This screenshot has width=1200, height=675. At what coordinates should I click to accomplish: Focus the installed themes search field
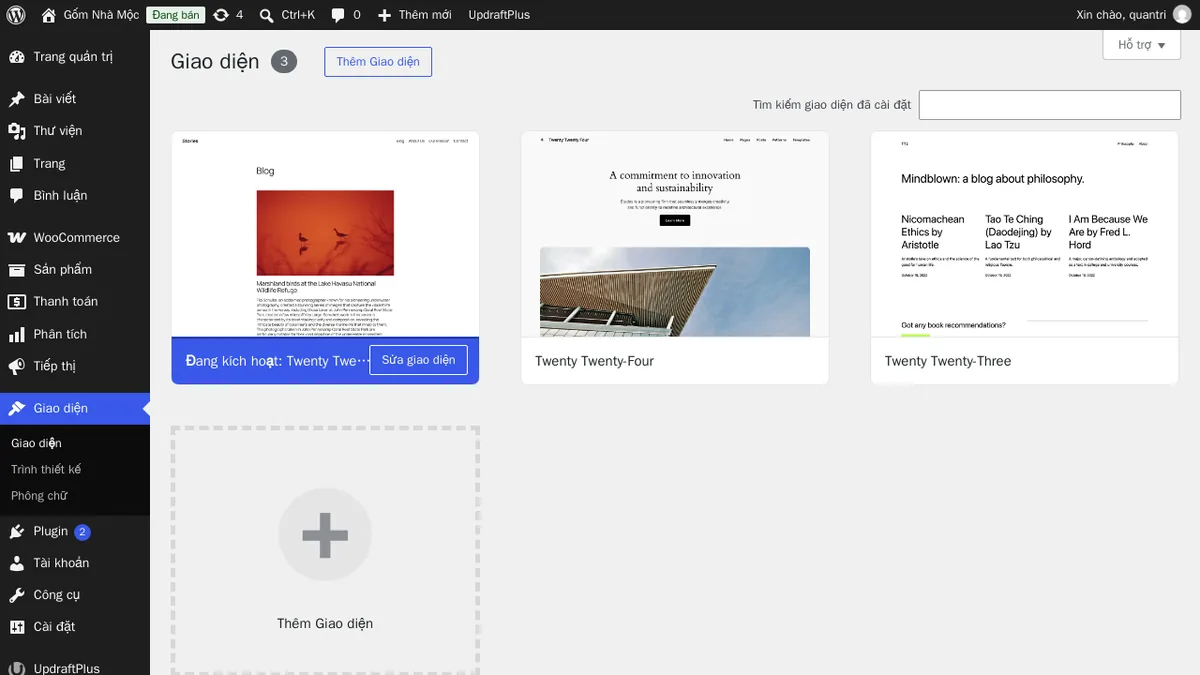1050,105
